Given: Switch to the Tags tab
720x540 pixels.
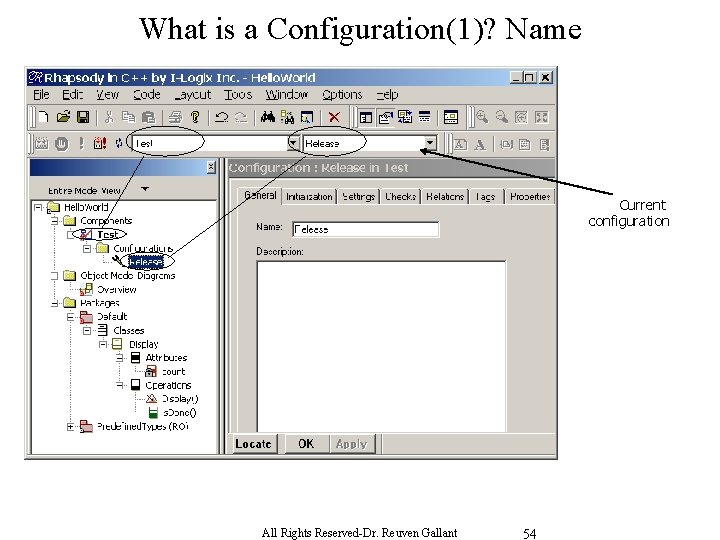Looking at the screenshot, I should 485,197.
